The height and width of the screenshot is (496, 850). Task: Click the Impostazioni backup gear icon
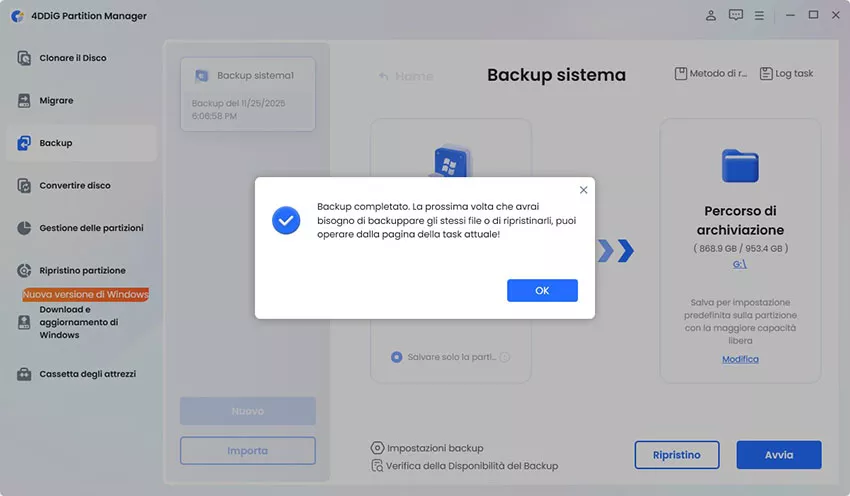point(377,448)
